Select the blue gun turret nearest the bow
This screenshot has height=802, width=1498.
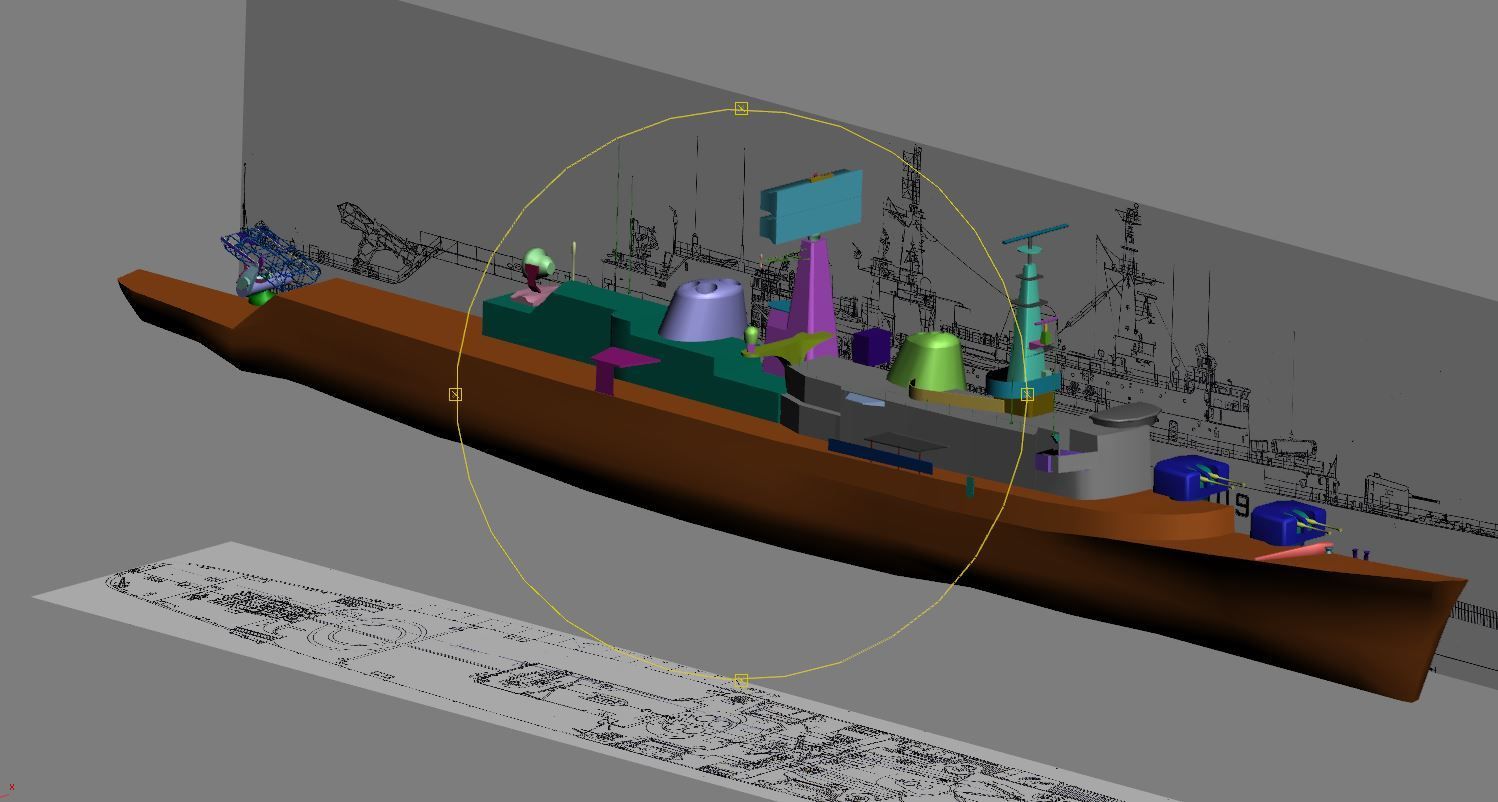point(1289,524)
